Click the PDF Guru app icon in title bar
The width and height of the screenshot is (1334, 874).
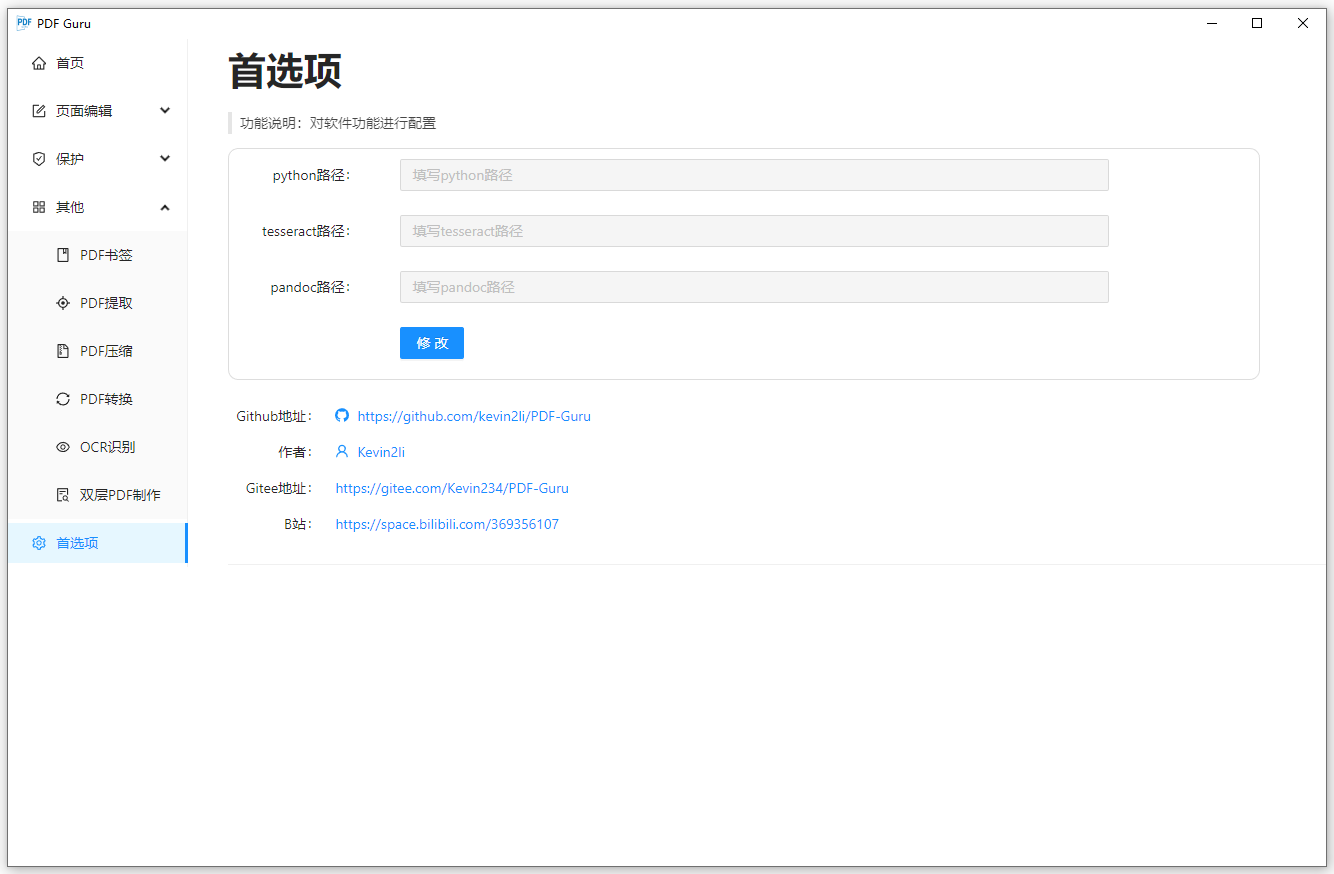pos(24,23)
